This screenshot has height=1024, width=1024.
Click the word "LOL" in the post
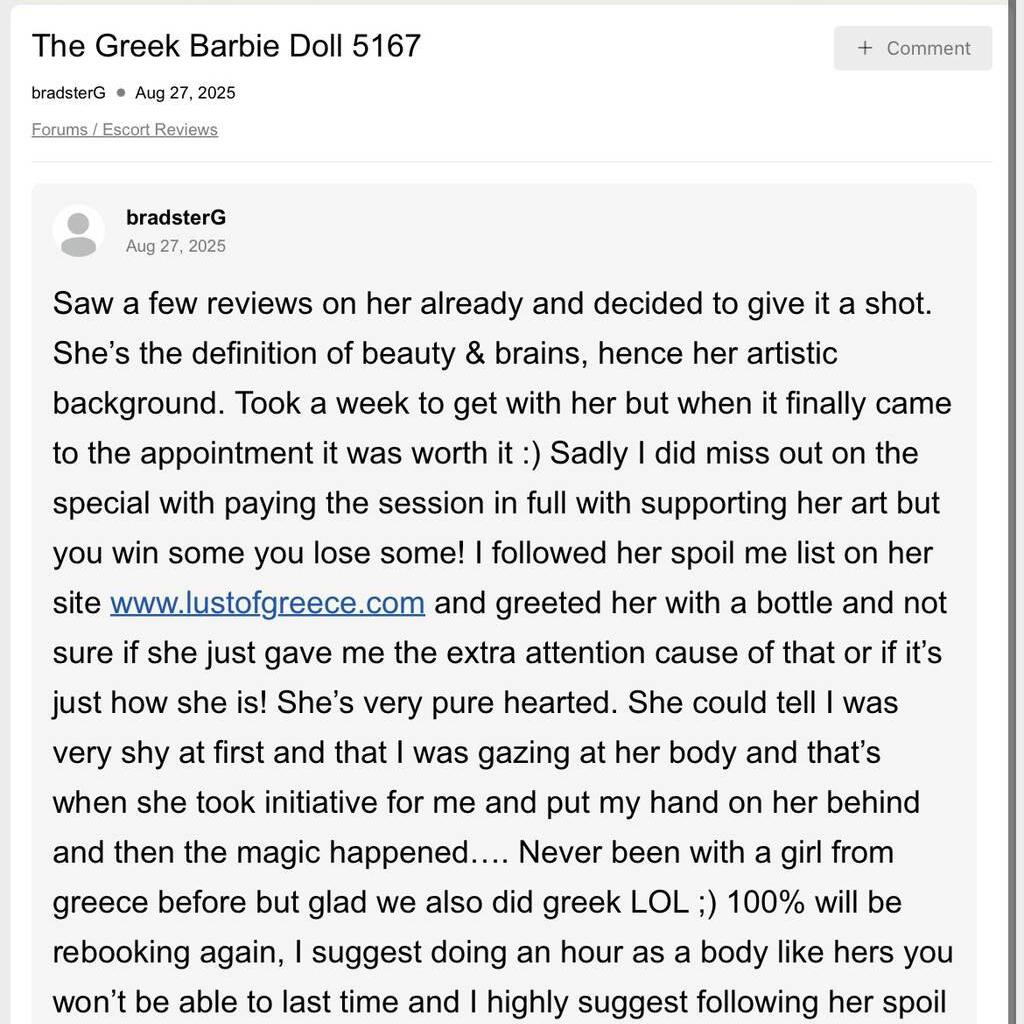[658, 903]
